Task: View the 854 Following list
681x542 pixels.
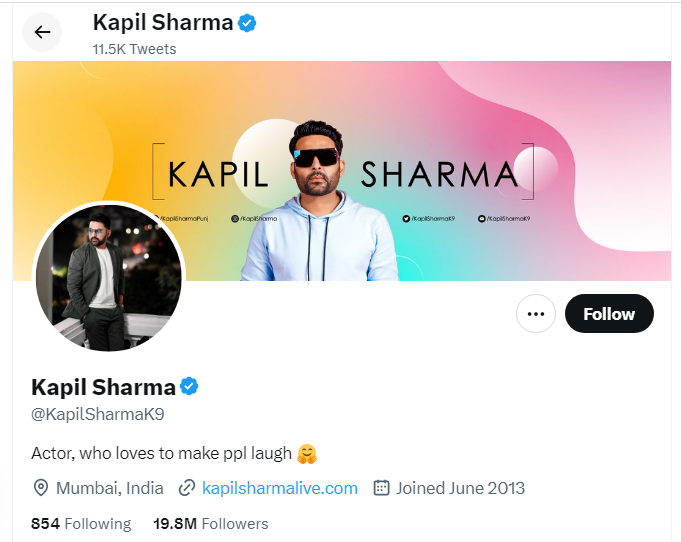Action: coord(81,524)
